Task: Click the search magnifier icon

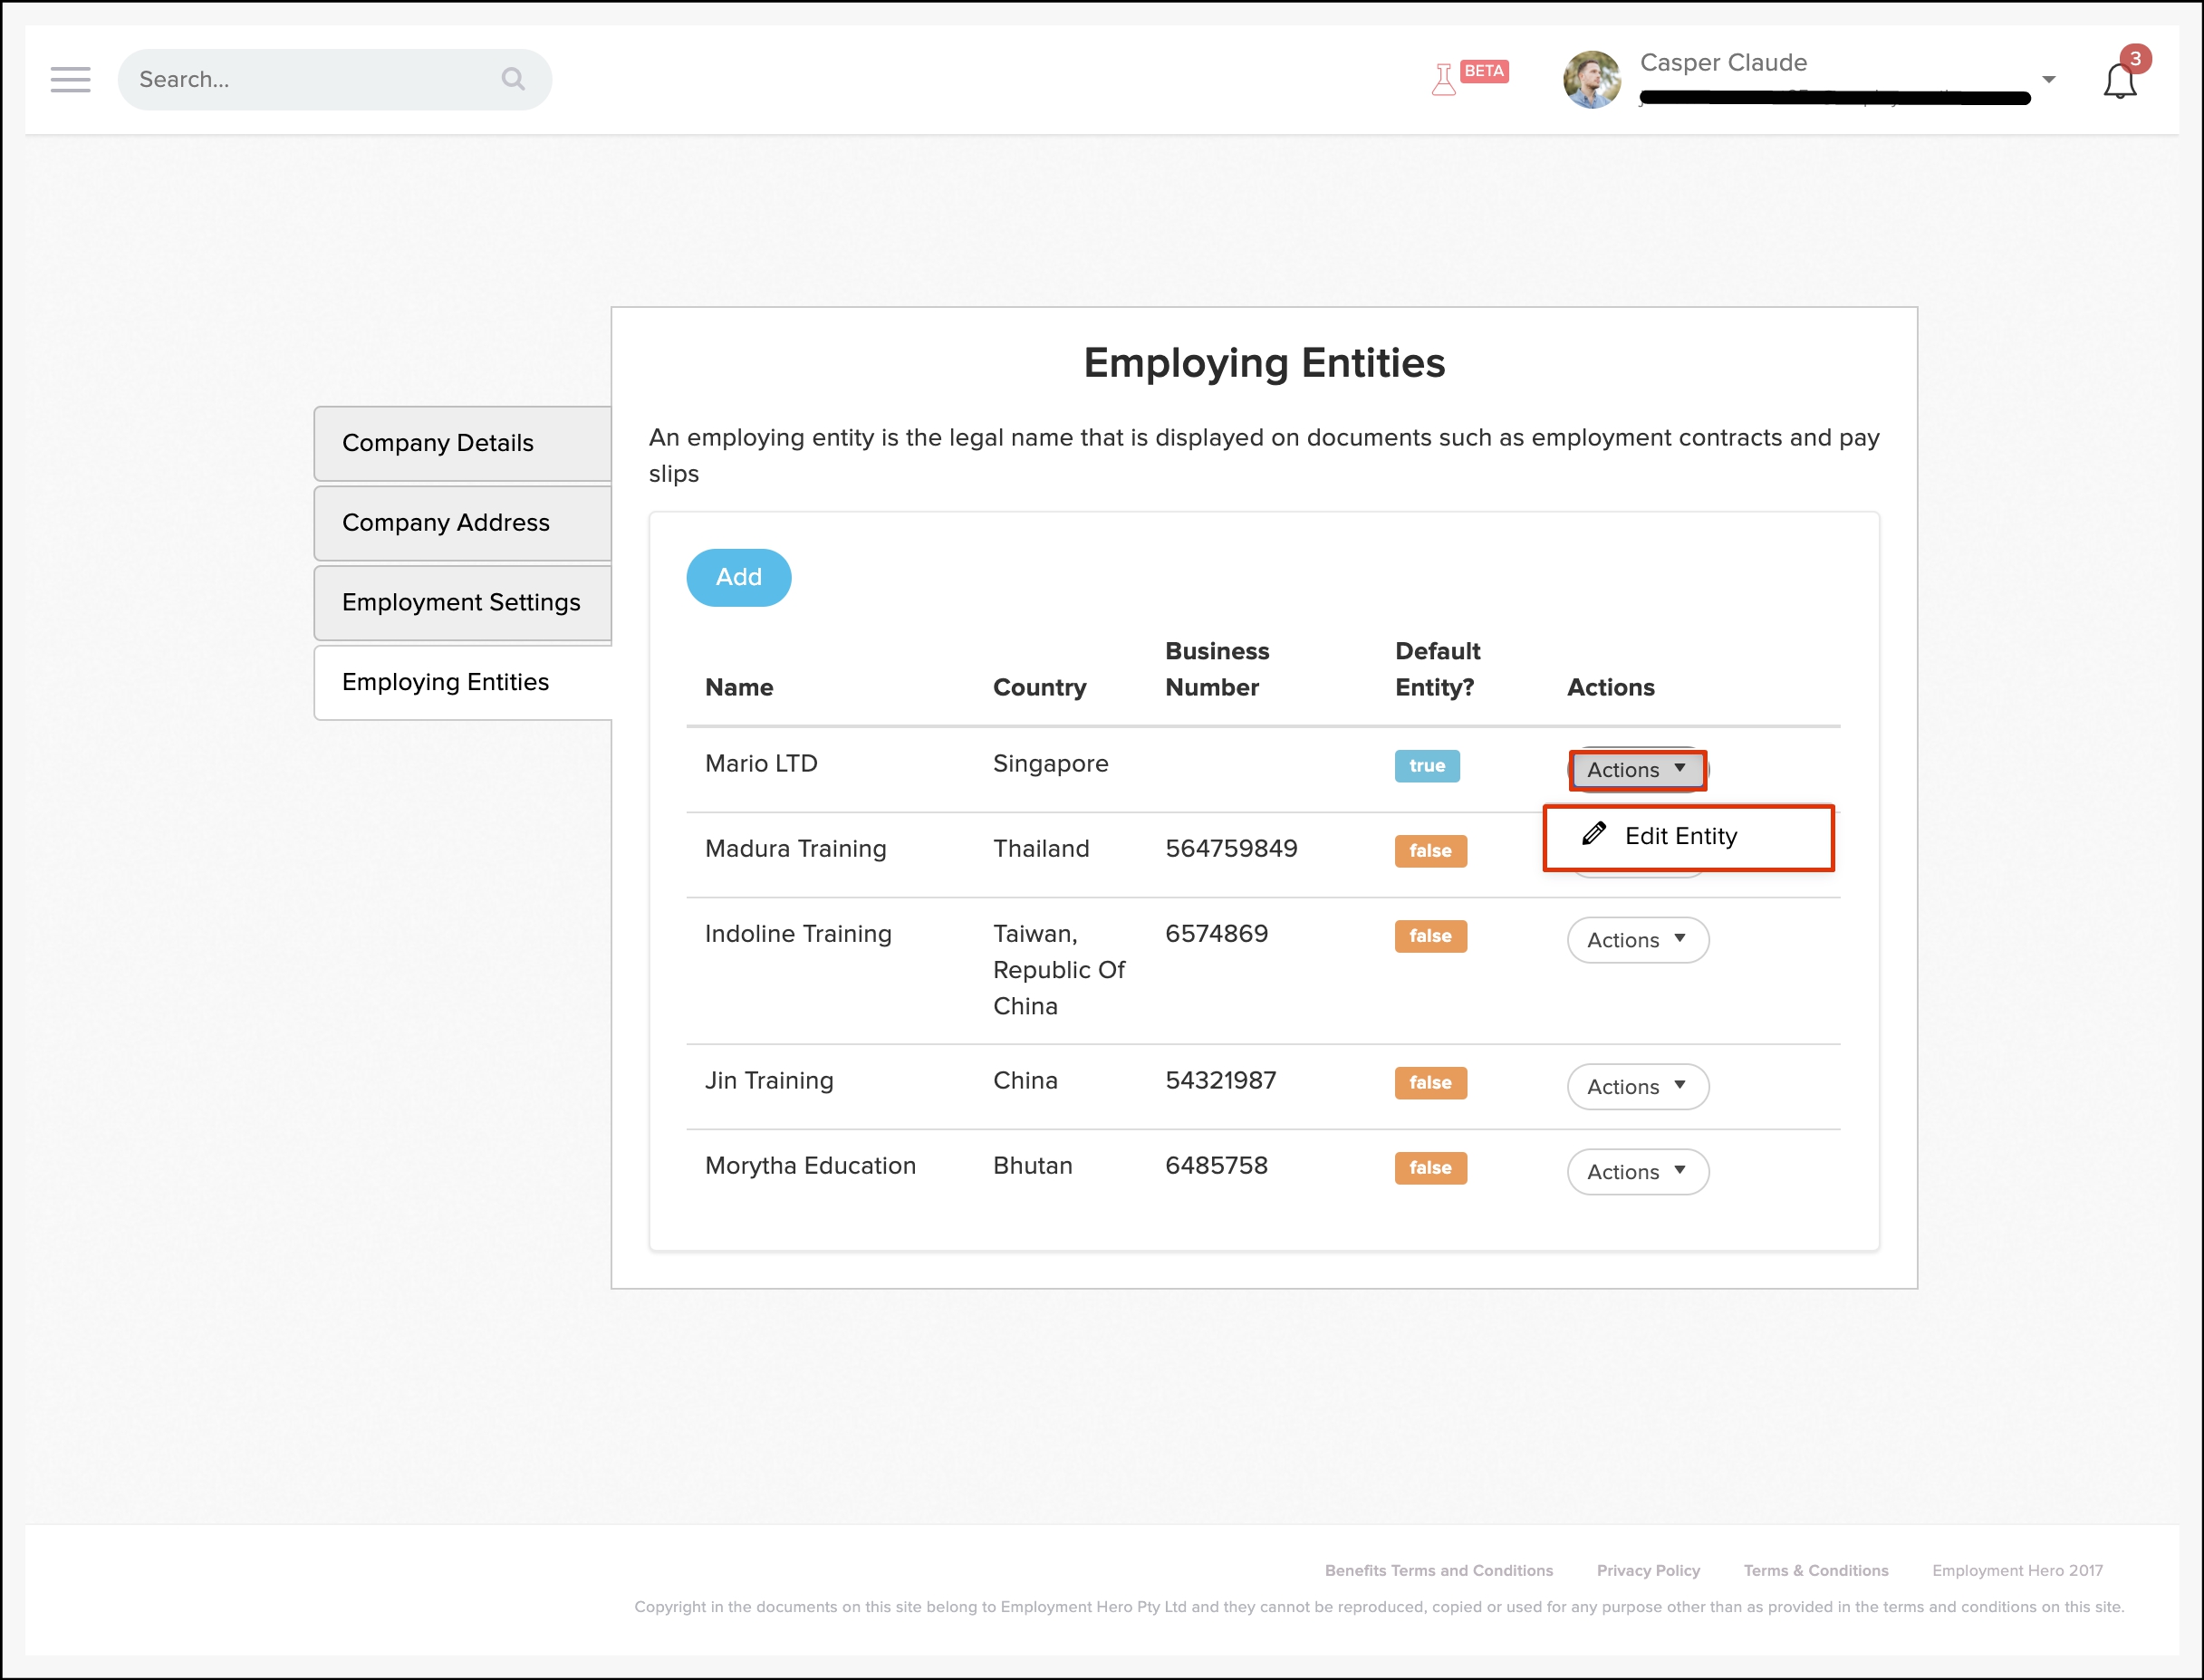Action: (513, 79)
